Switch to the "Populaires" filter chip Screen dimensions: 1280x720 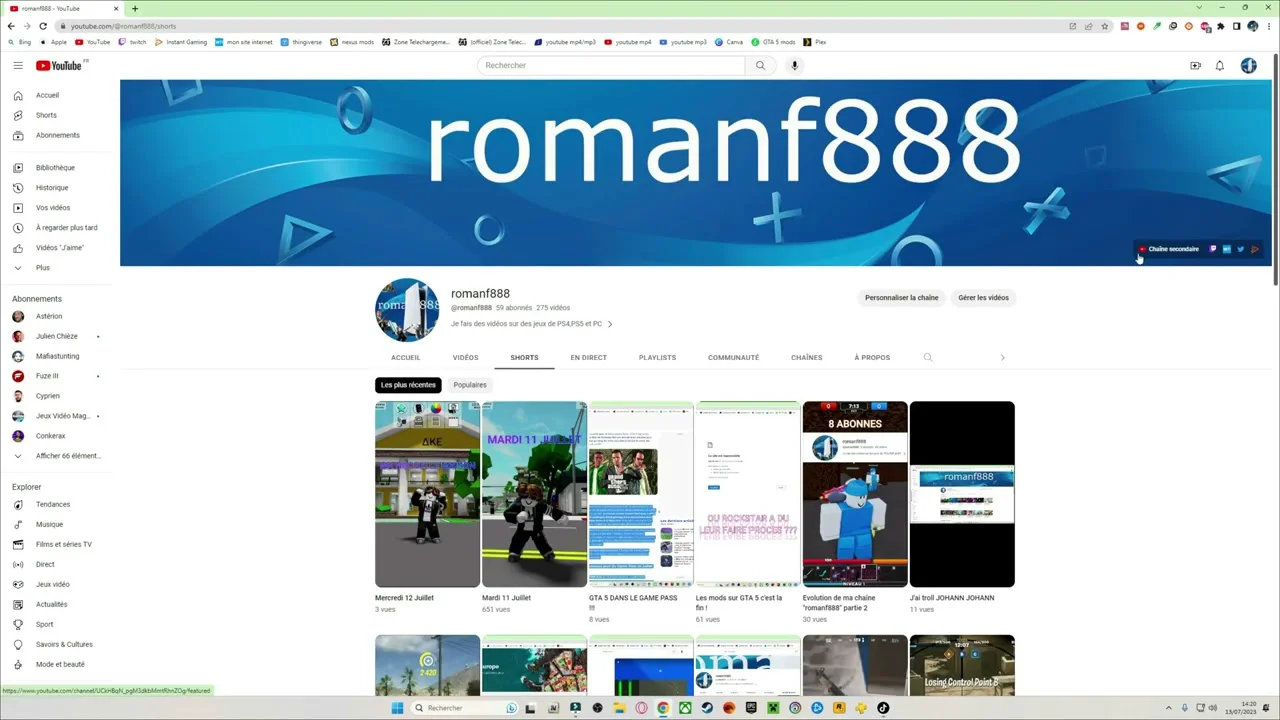470,385
